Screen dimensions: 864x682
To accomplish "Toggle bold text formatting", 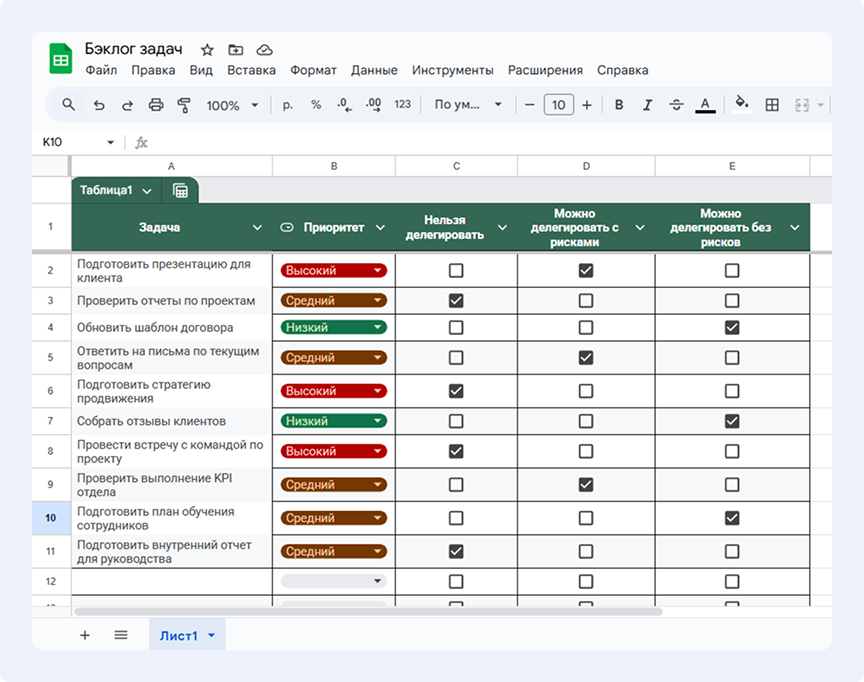I will 619,105.
